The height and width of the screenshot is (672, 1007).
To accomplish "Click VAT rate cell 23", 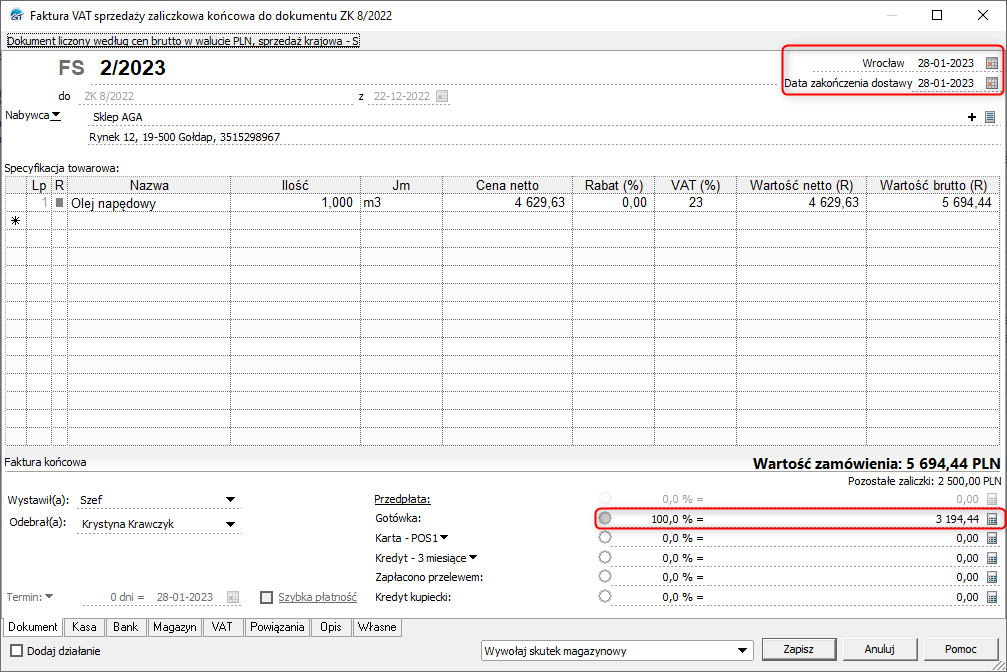I will (x=696, y=203).
